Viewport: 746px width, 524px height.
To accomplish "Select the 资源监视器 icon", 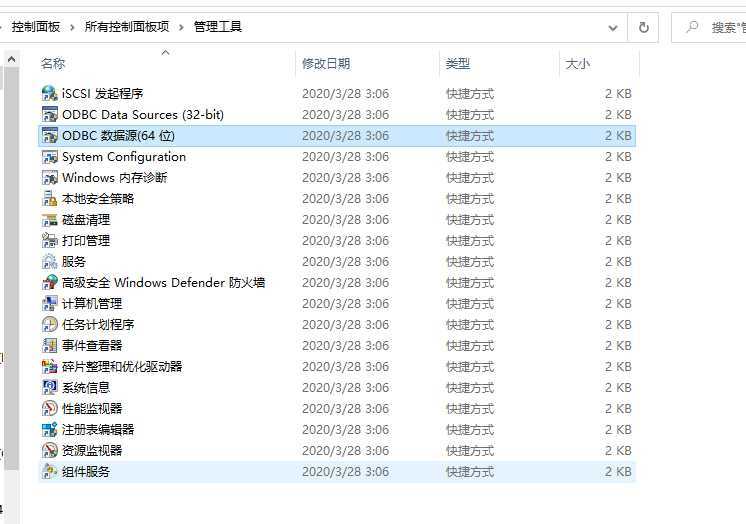I will coord(49,450).
